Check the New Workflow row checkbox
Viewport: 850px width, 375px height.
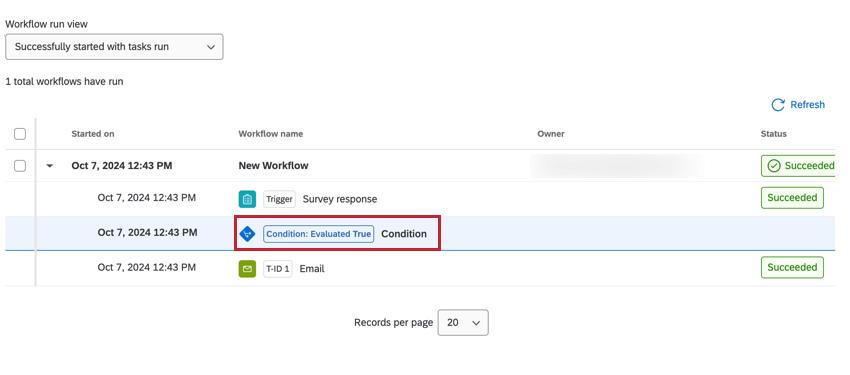click(x=20, y=166)
